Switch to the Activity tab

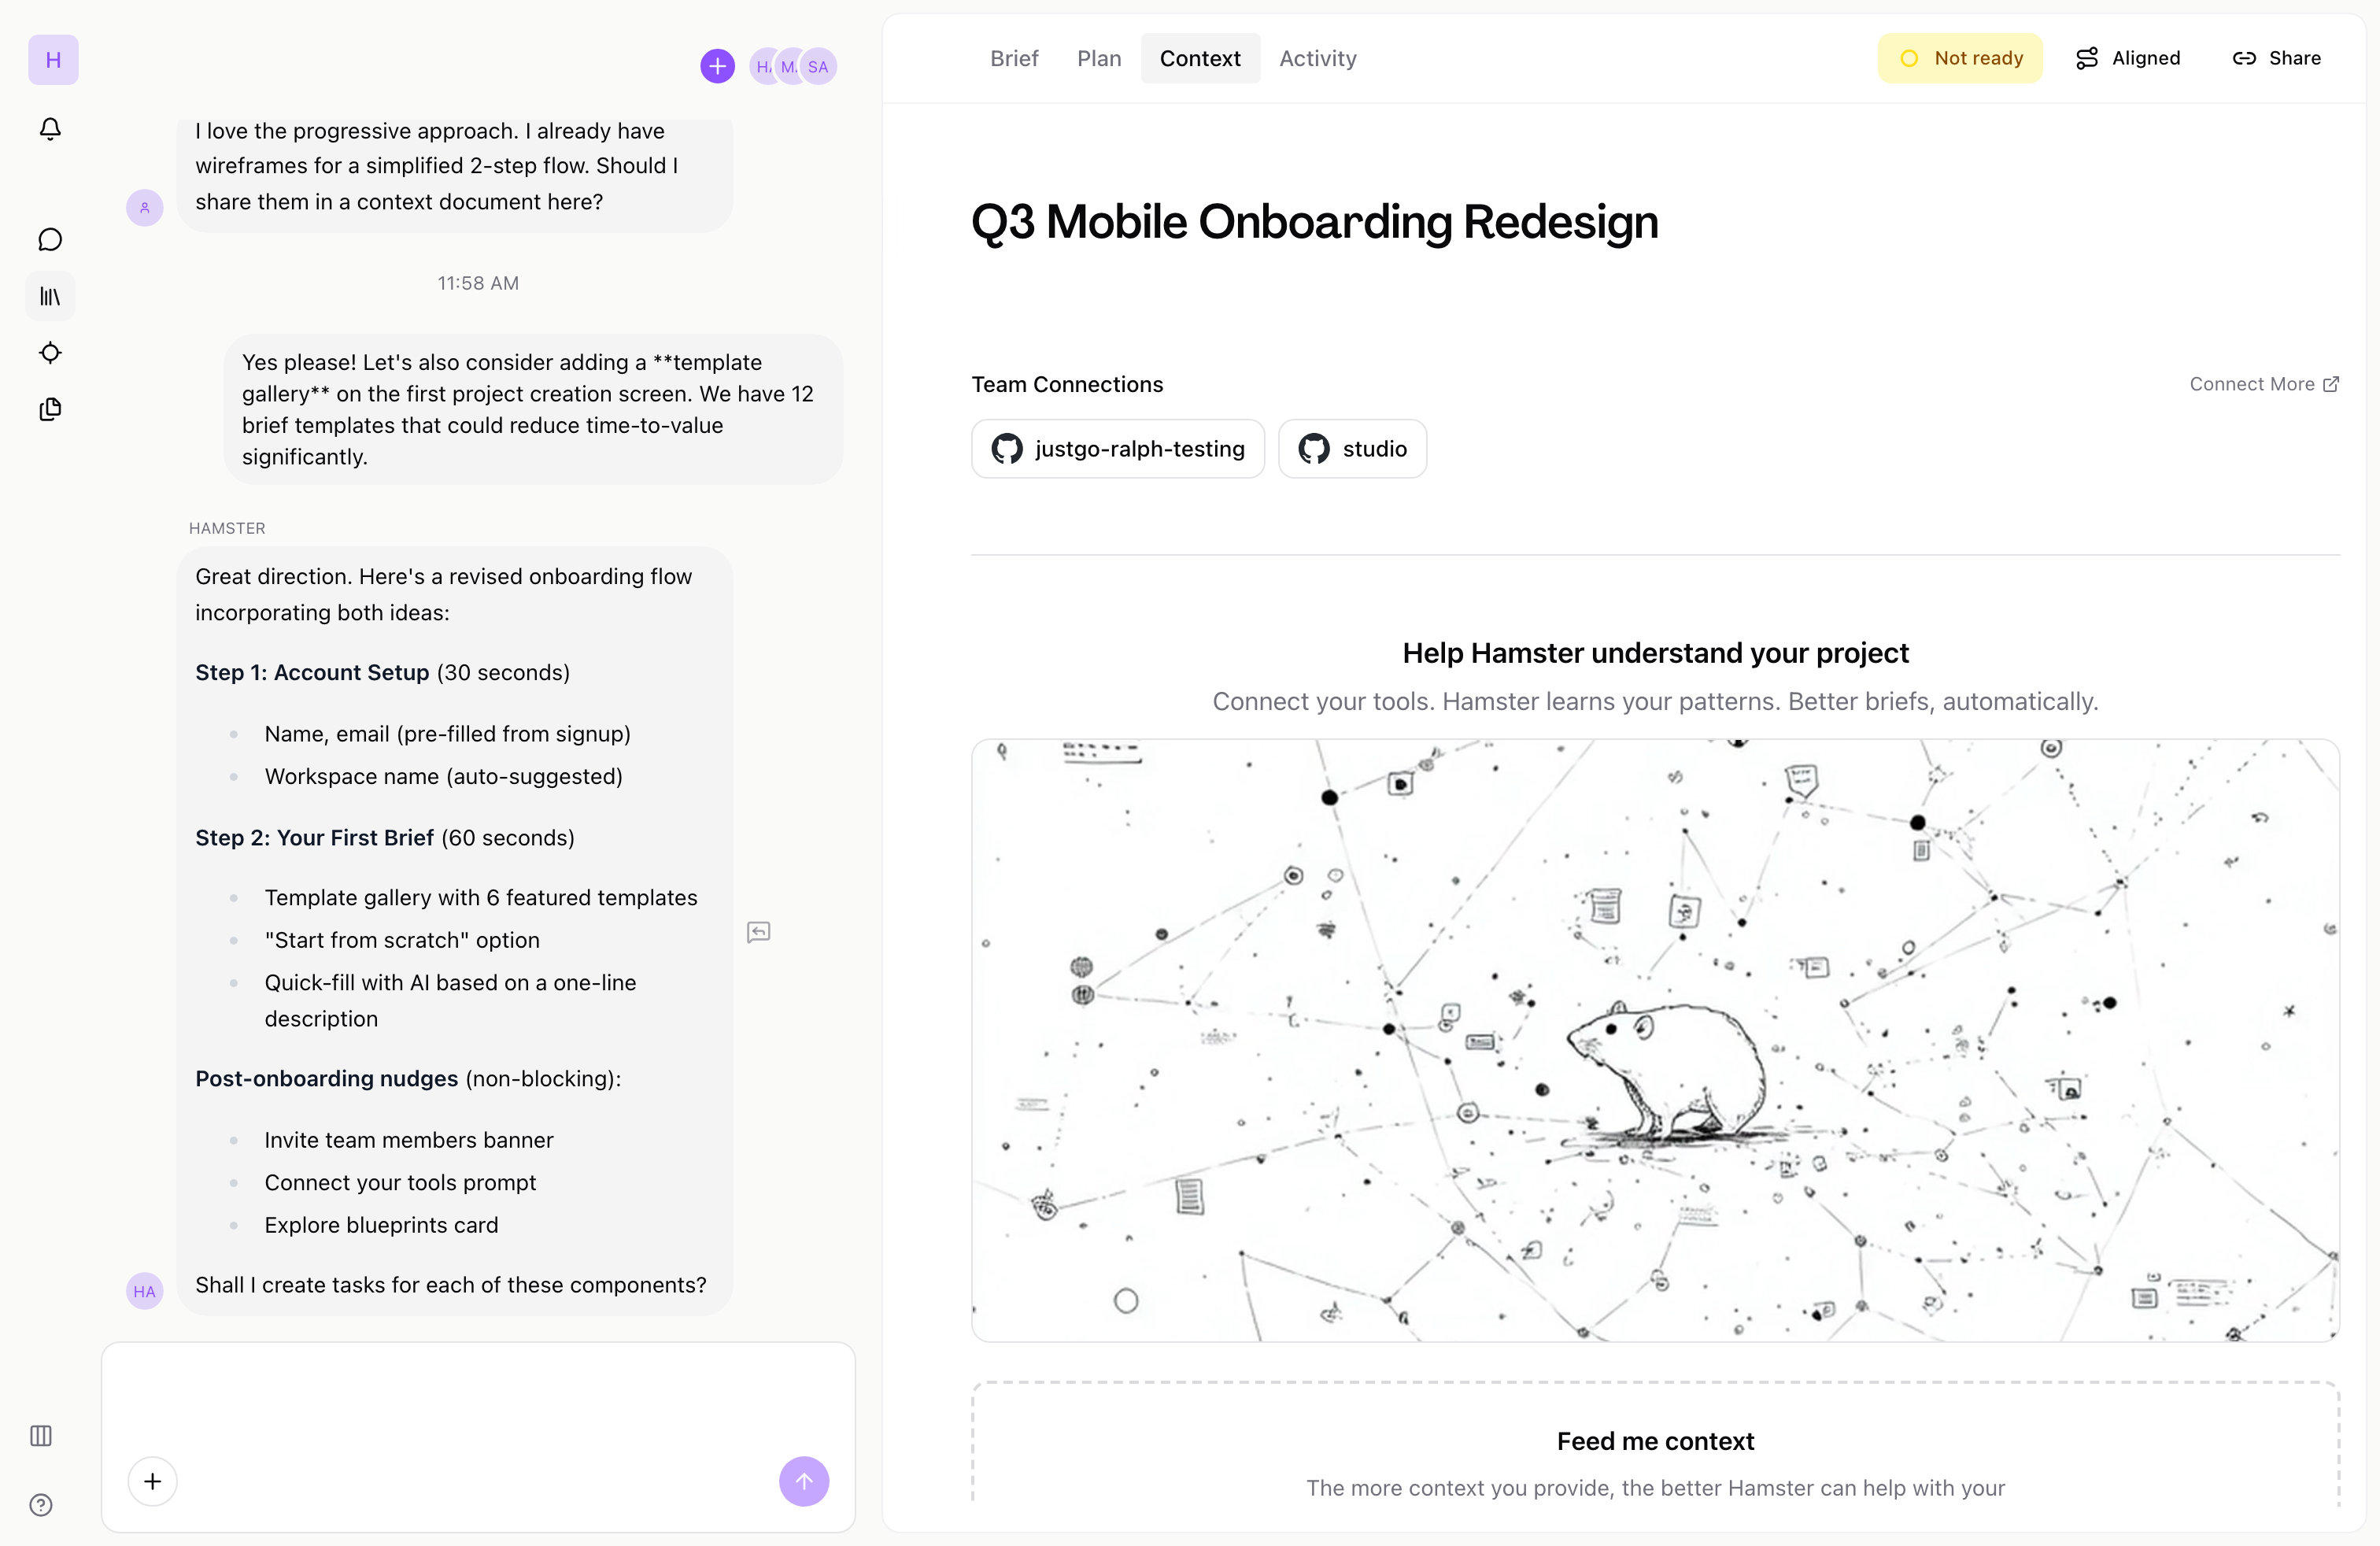(1317, 58)
